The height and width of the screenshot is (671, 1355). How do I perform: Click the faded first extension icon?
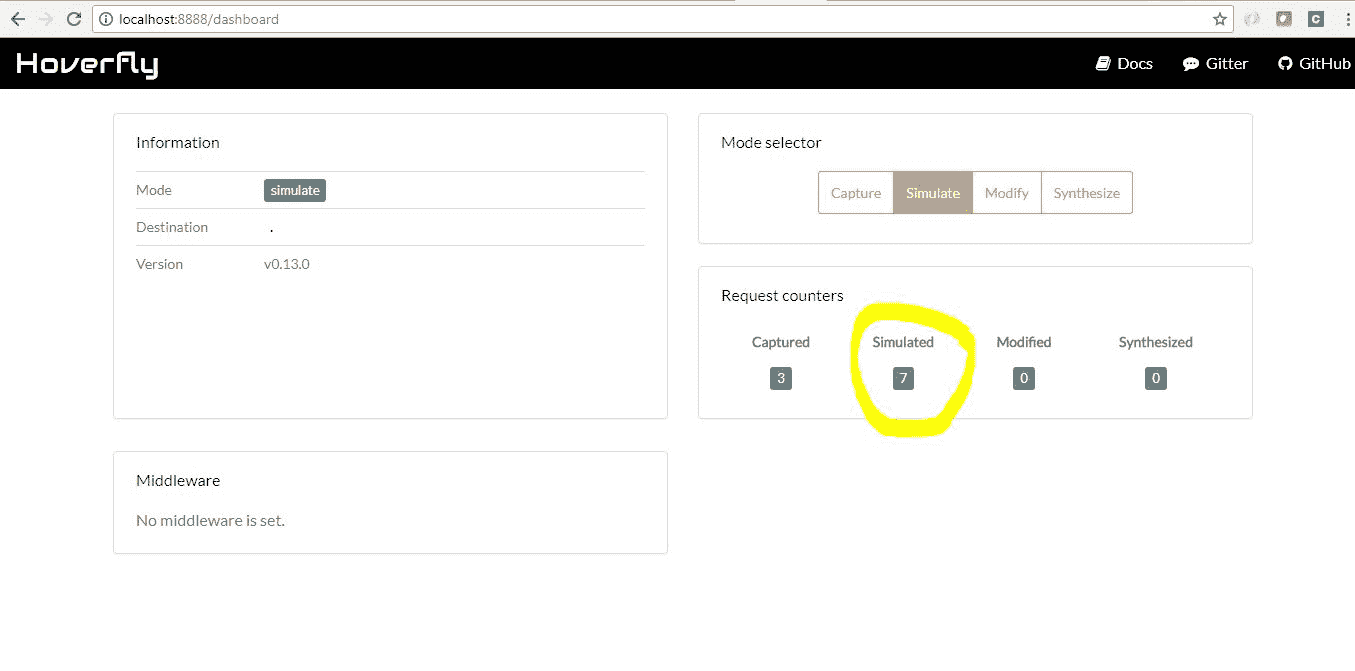pos(1252,19)
